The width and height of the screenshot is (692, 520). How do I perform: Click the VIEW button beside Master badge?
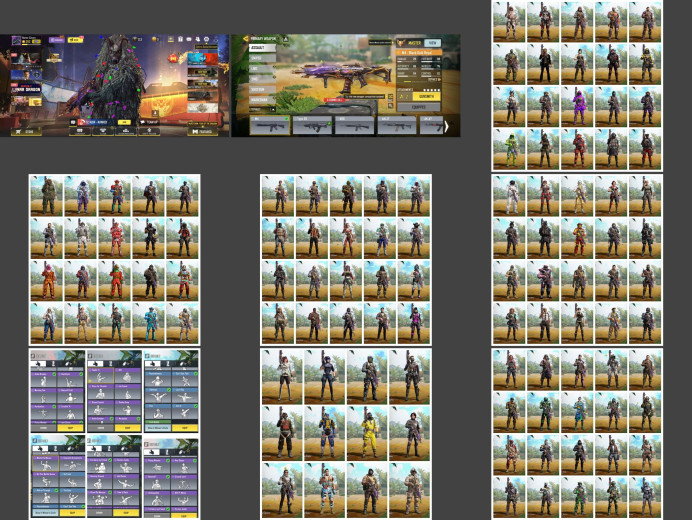tap(432, 43)
